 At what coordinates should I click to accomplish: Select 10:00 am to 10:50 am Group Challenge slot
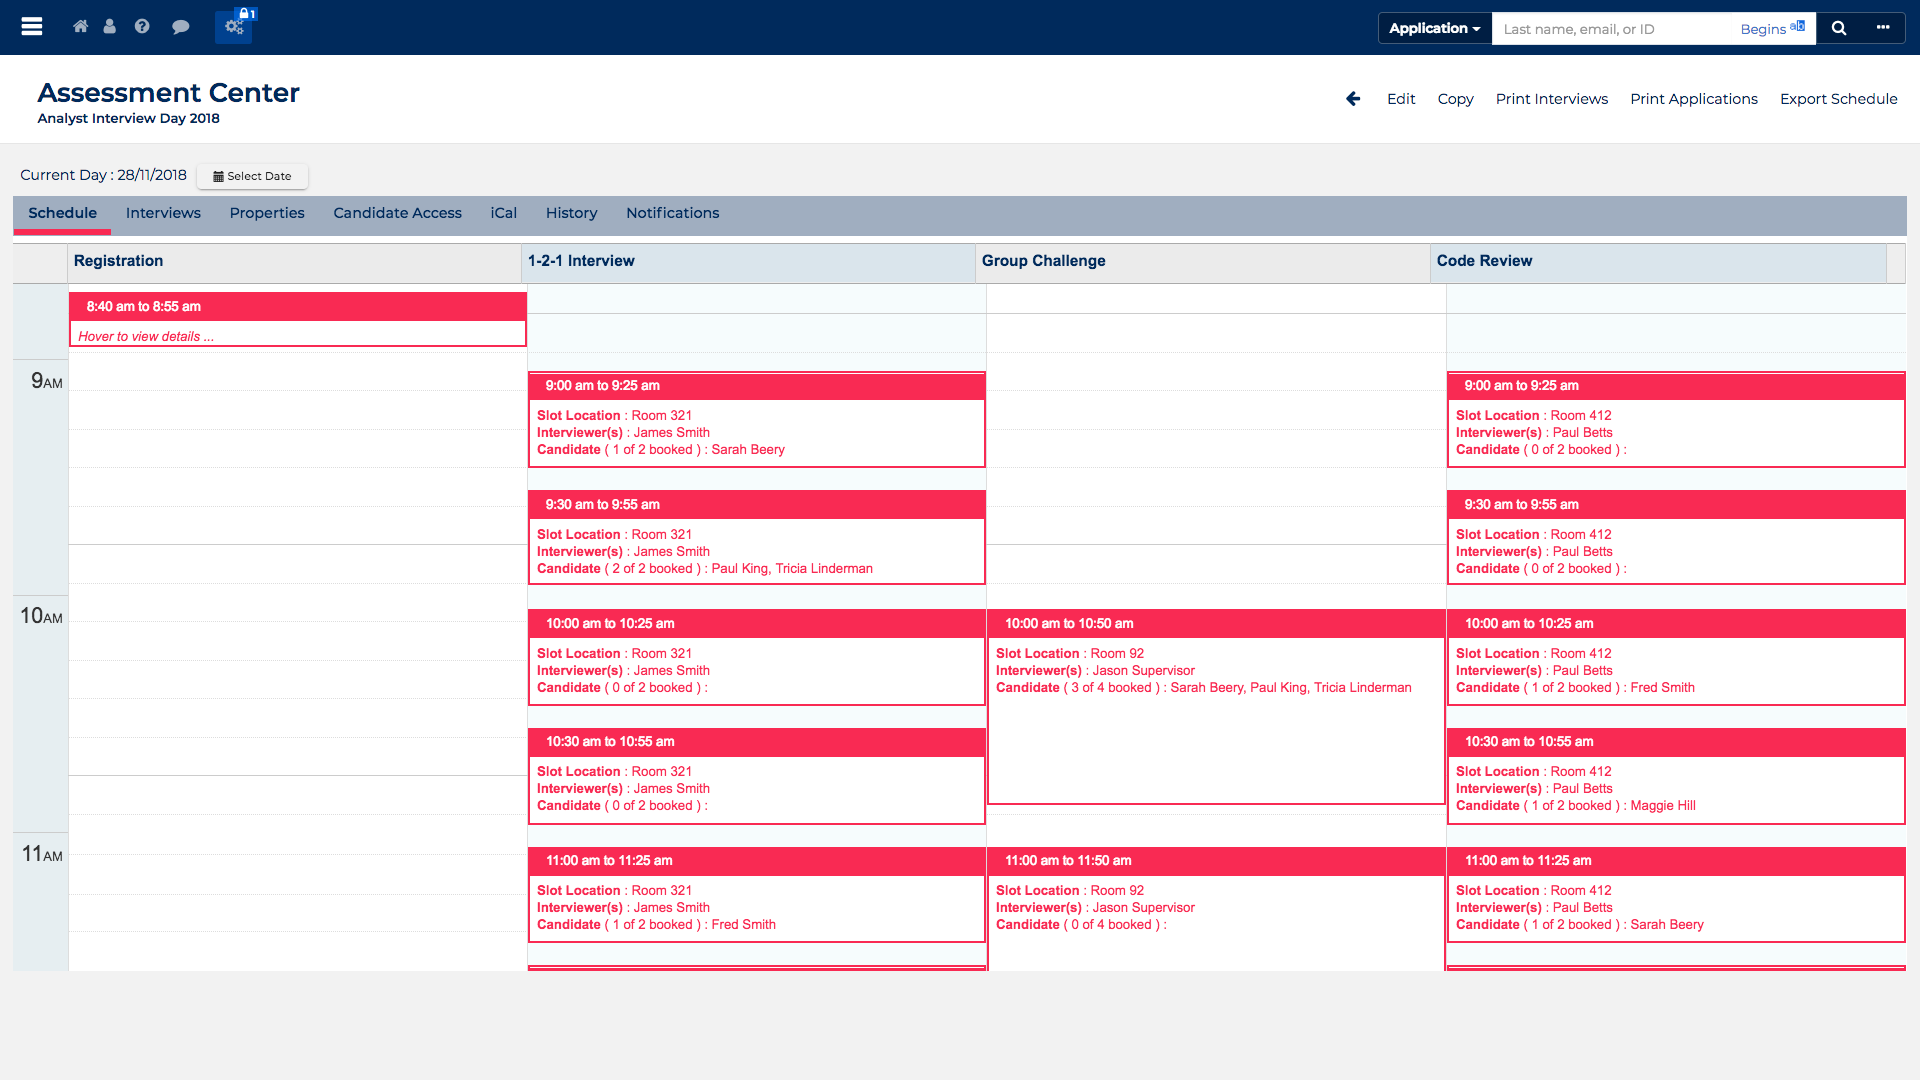[x=1216, y=706]
